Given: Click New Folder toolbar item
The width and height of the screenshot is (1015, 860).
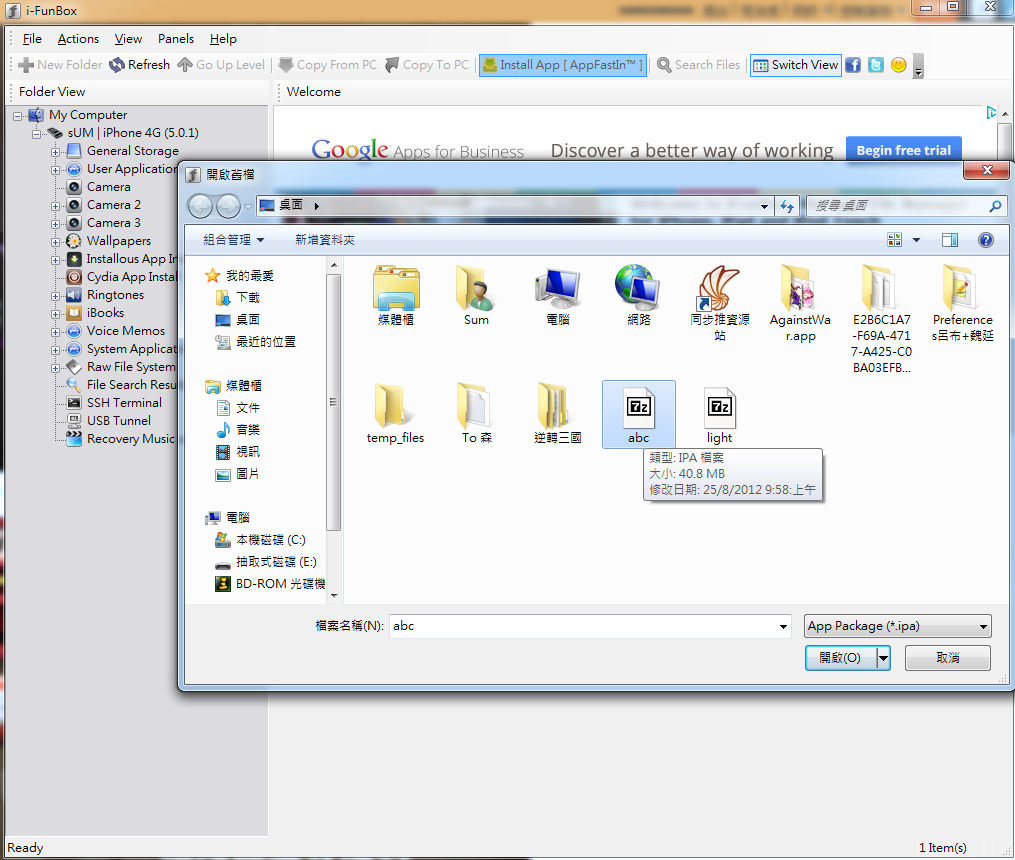Looking at the screenshot, I should point(60,65).
